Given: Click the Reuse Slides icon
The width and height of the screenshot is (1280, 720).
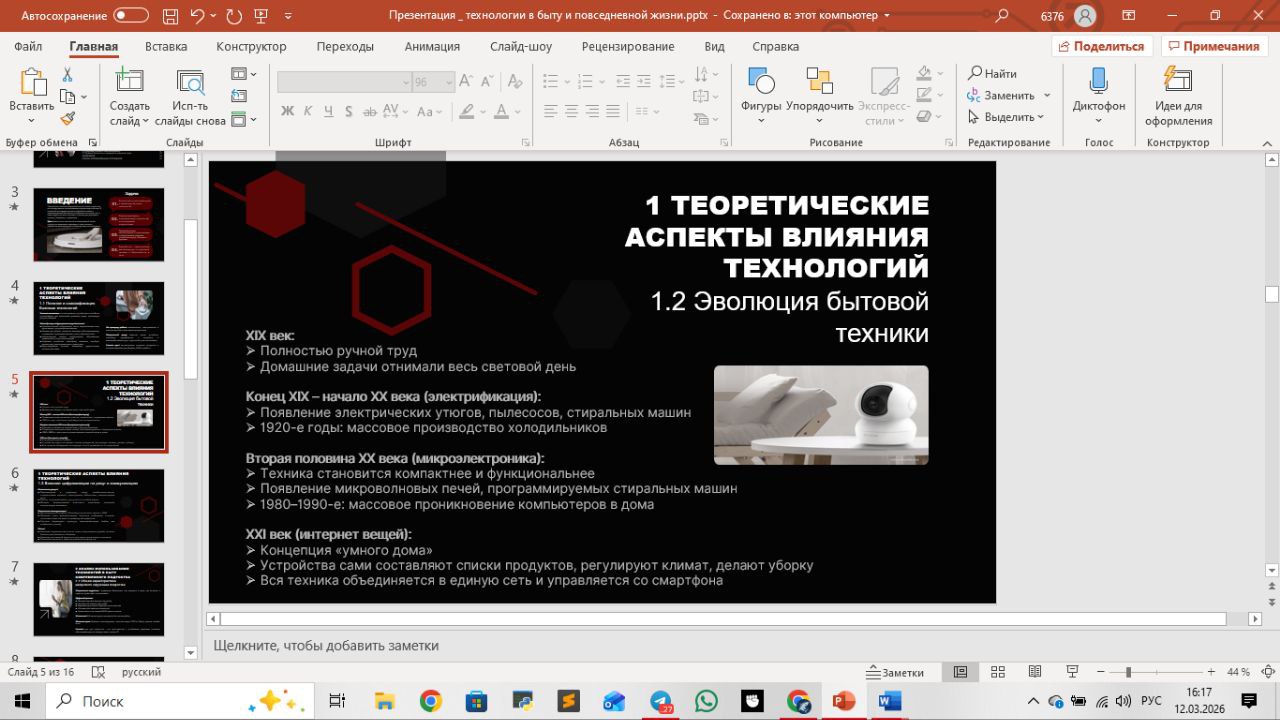Looking at the screenshot, I should click(x=190, y=83).
